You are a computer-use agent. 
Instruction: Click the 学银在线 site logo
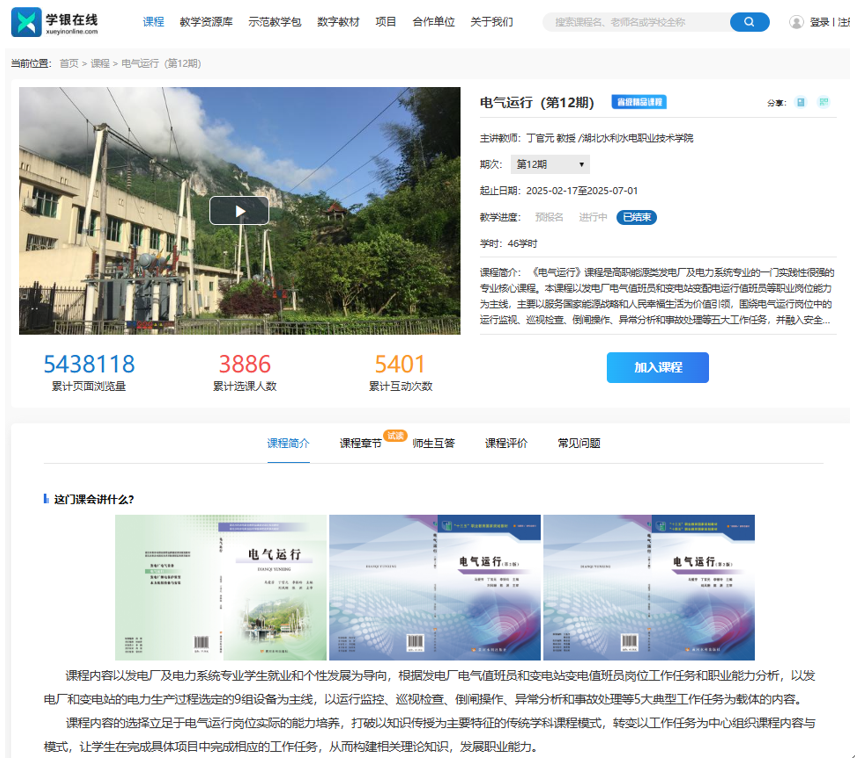56,22
